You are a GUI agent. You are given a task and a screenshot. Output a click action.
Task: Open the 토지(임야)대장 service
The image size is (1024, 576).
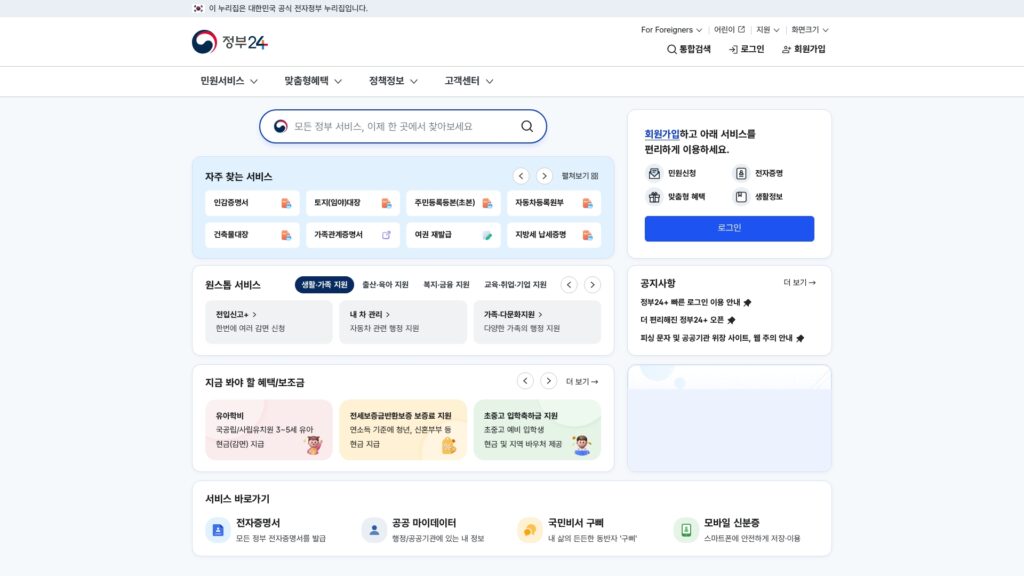pos(353,203)
